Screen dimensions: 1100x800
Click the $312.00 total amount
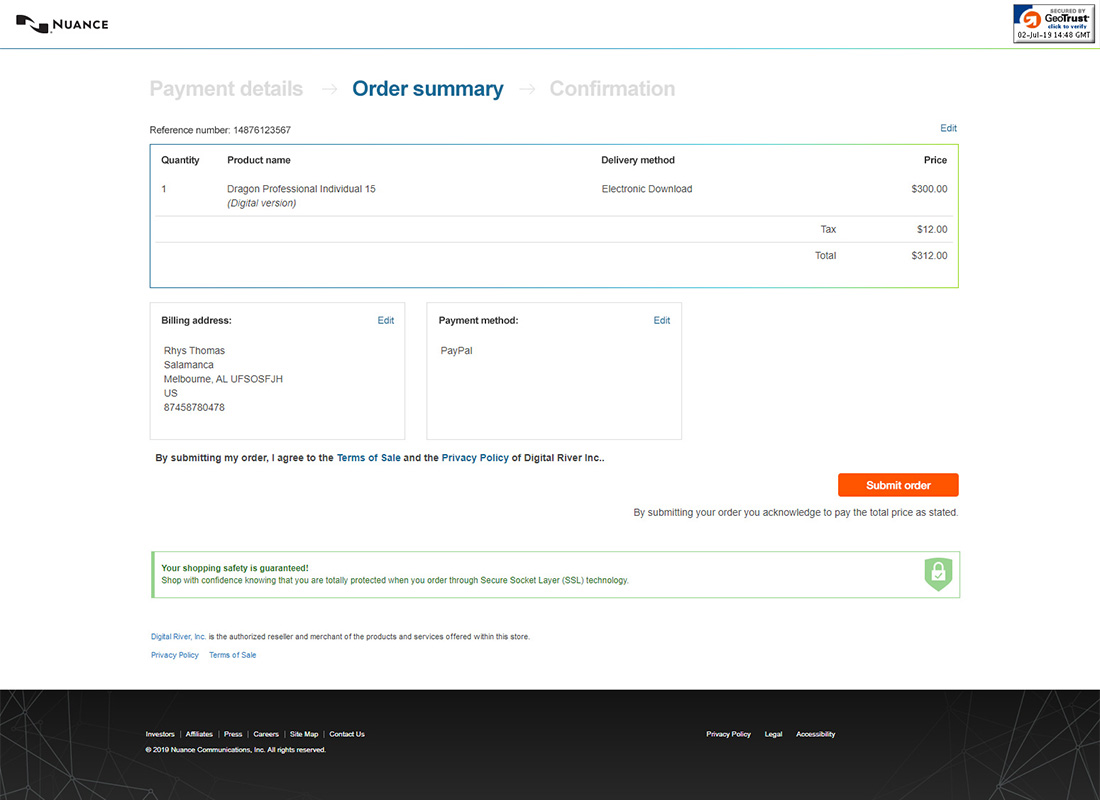[x=929, y=255]
